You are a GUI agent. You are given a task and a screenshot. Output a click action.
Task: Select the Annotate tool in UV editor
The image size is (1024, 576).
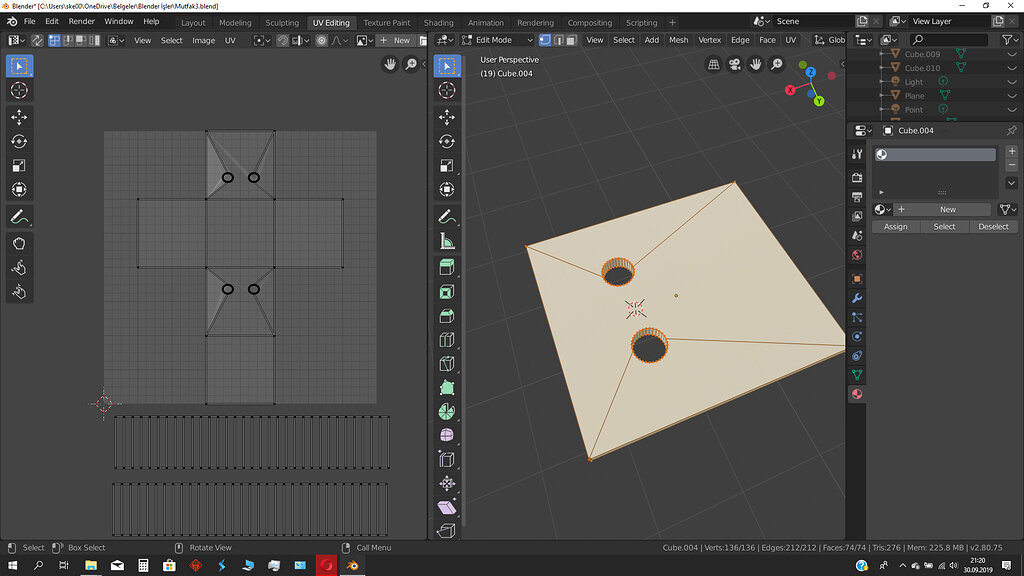pos(19,216)
